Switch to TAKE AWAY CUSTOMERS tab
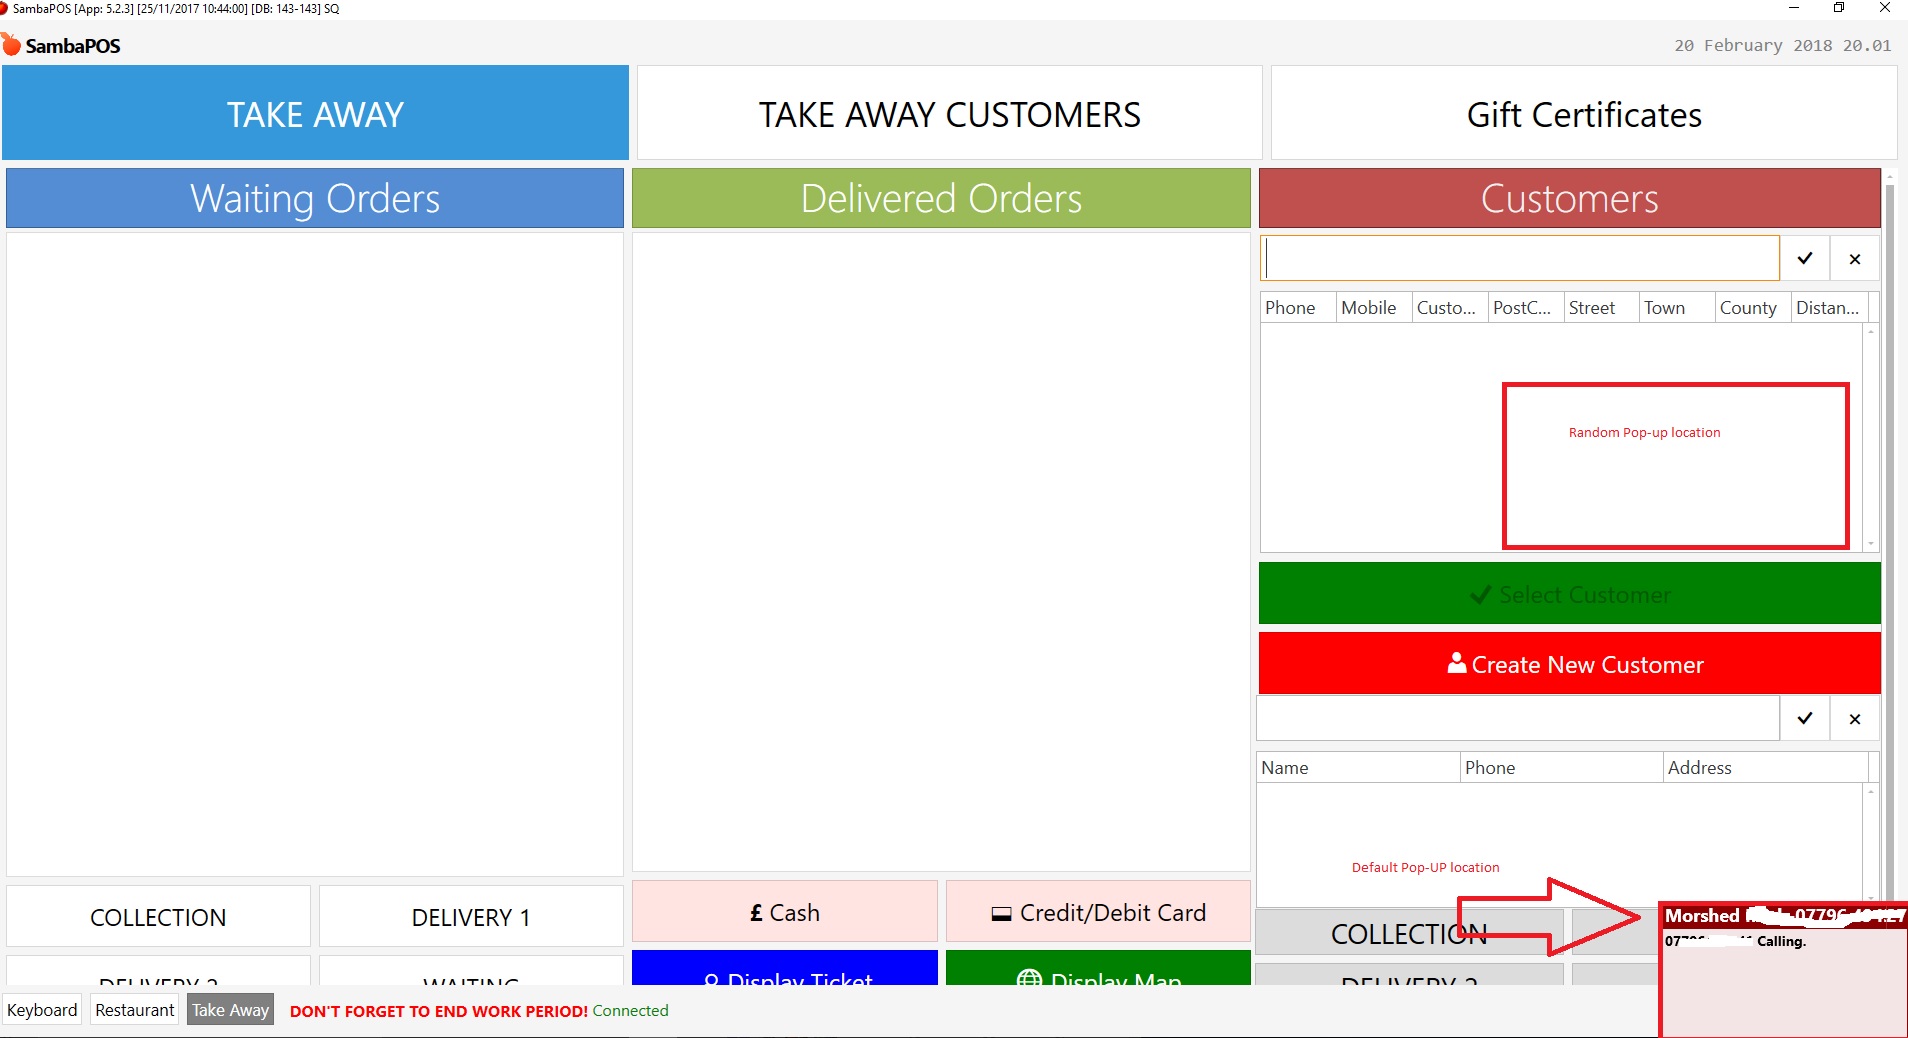Image resolution: width=1908 pixels, height=1038 pixels. (949, 114)
